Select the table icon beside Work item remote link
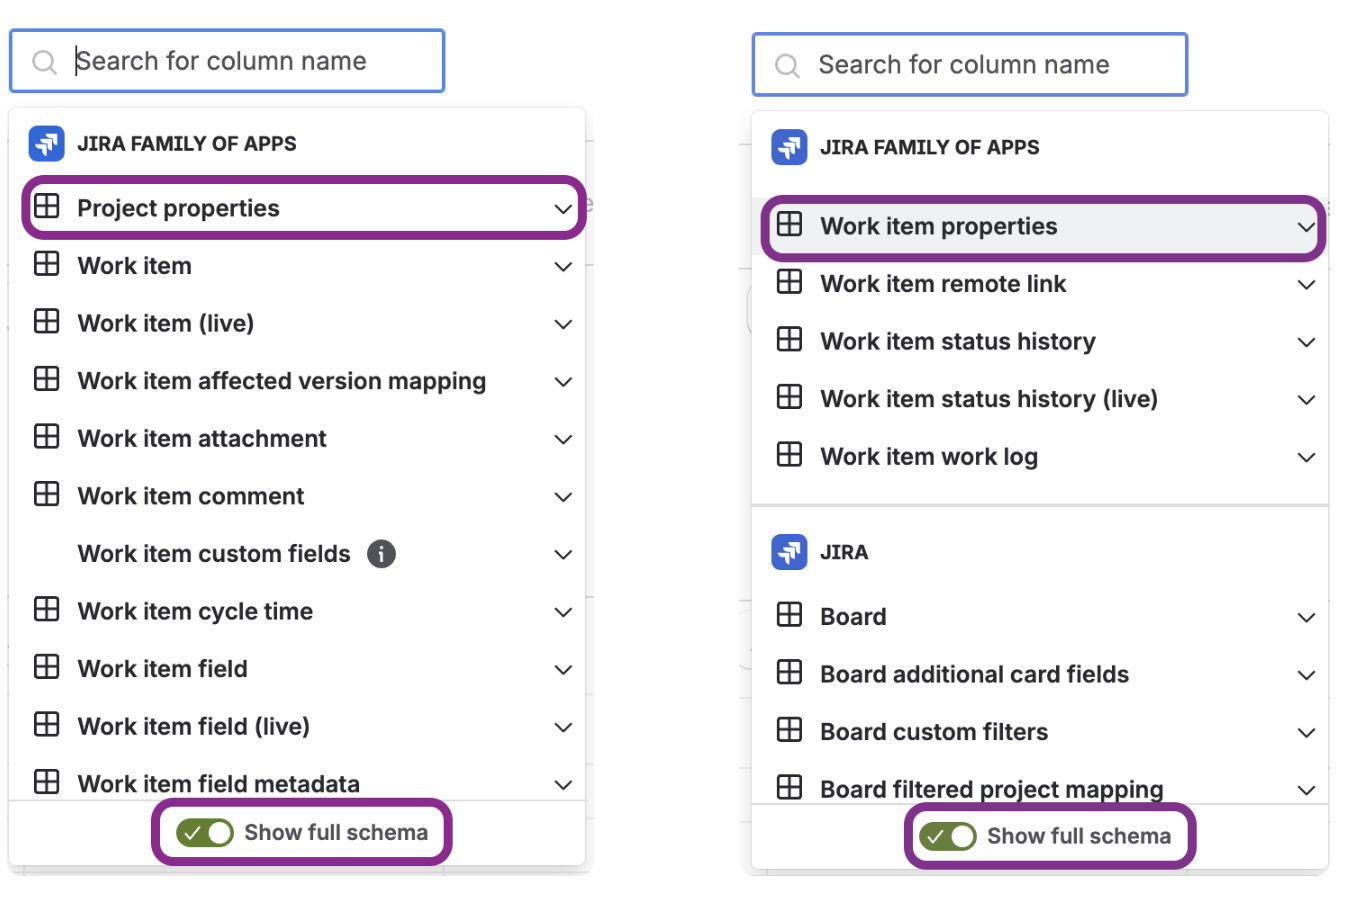The image size is (1352, 898). pyautogui.click(x=790, y=283)
